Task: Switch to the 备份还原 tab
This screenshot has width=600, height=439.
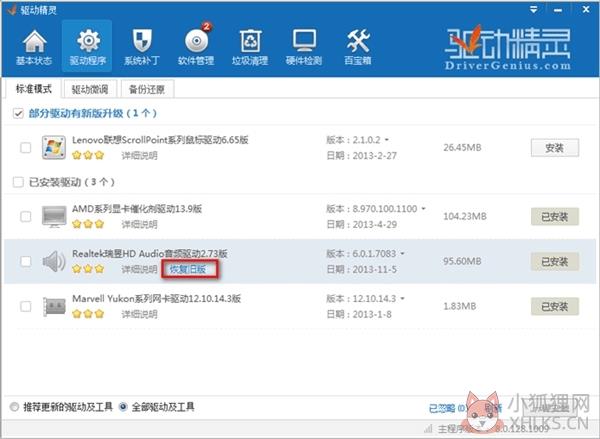Action: point(147,90)
